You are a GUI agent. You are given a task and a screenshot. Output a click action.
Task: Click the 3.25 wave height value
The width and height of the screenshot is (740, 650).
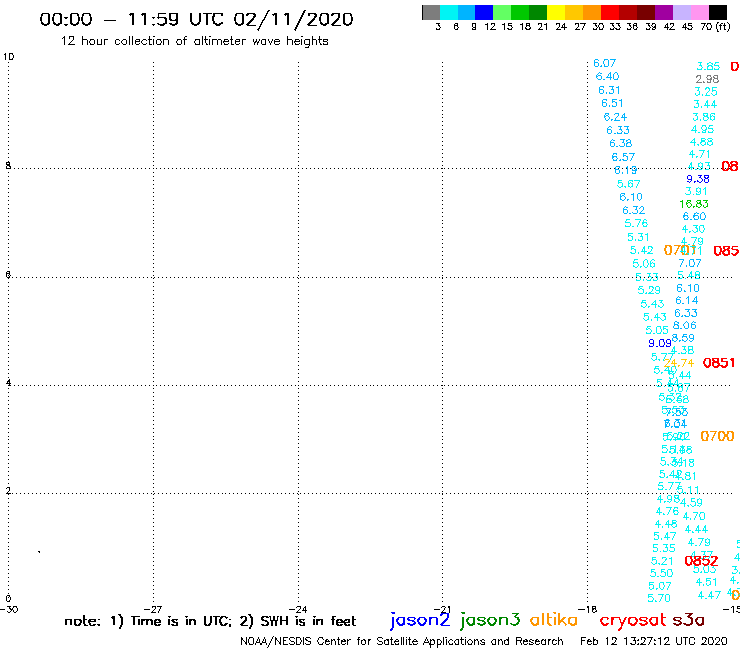point(706,92)
